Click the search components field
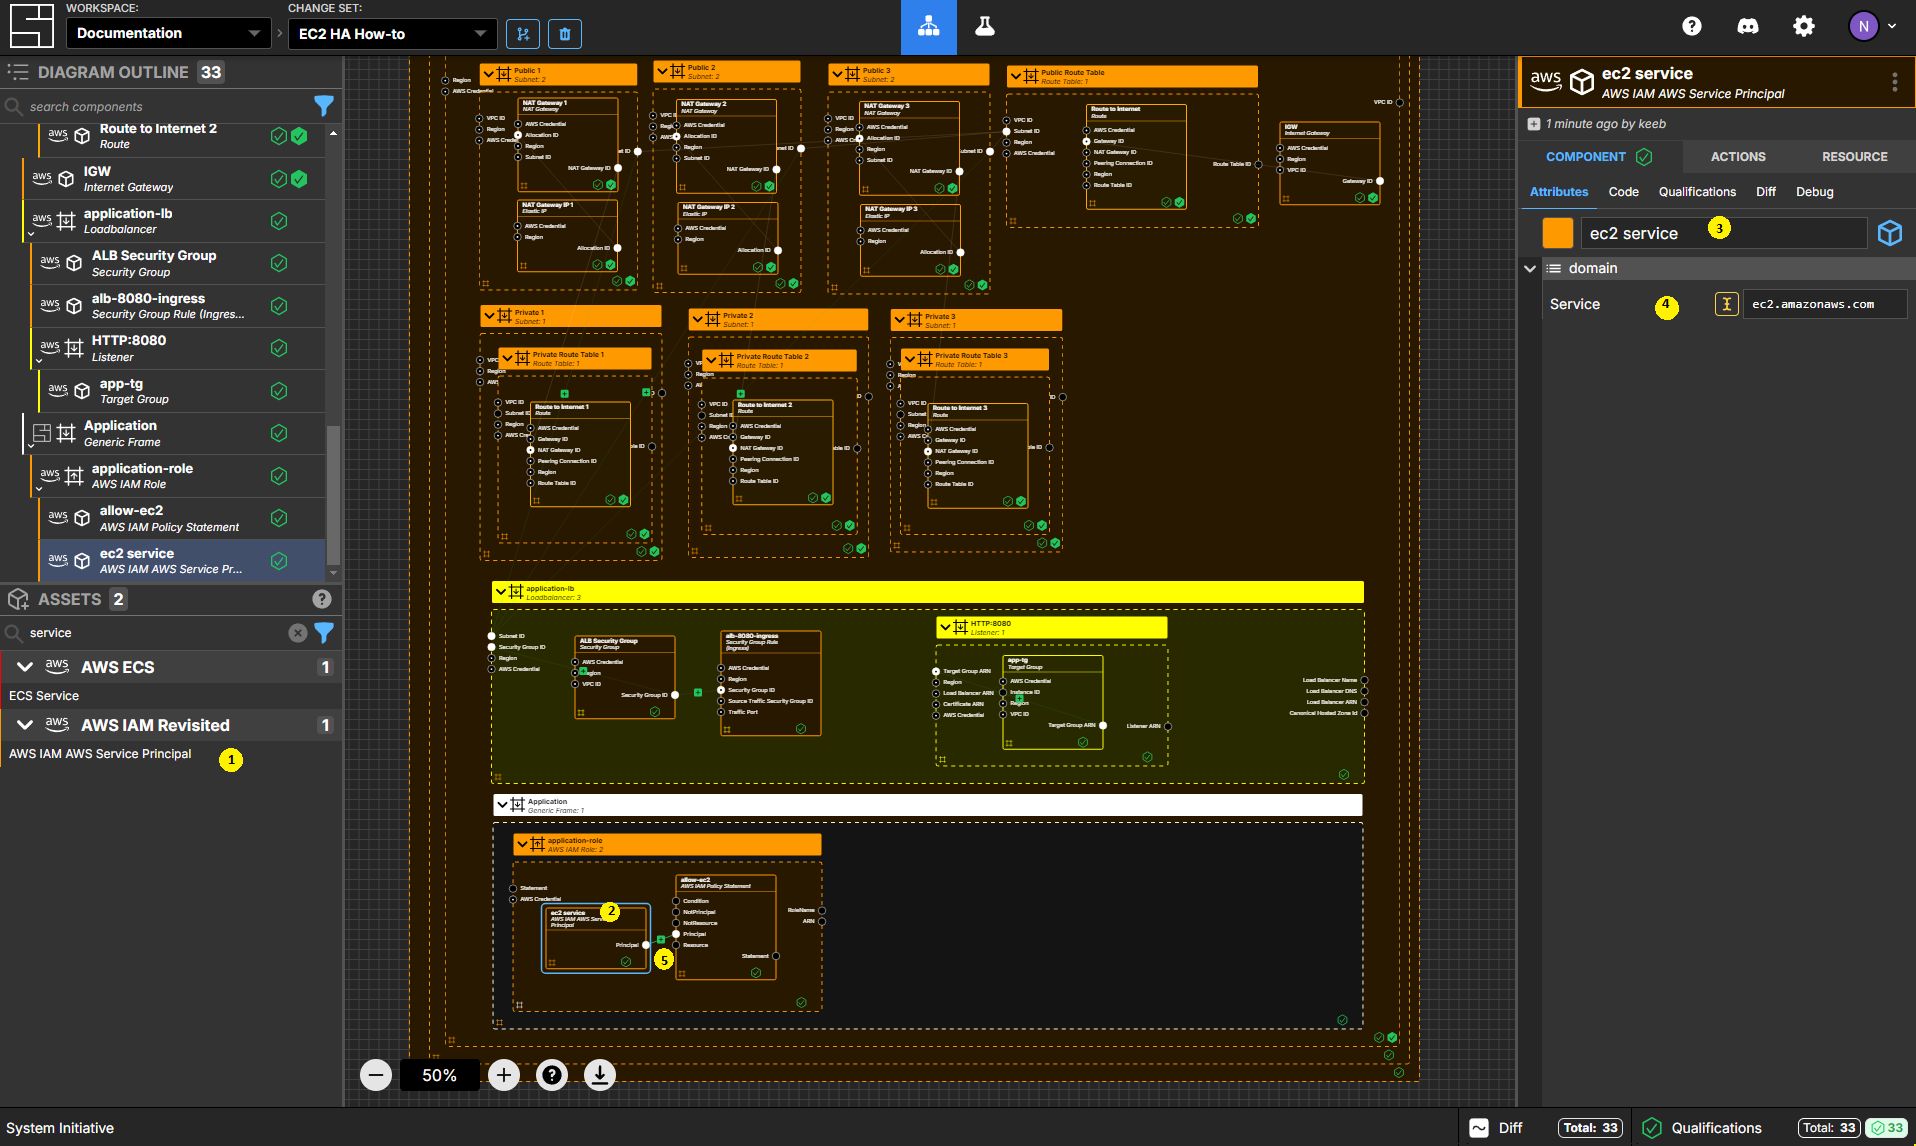The height and width of the screenshot is (1146, 1916). tap(168, 106)
